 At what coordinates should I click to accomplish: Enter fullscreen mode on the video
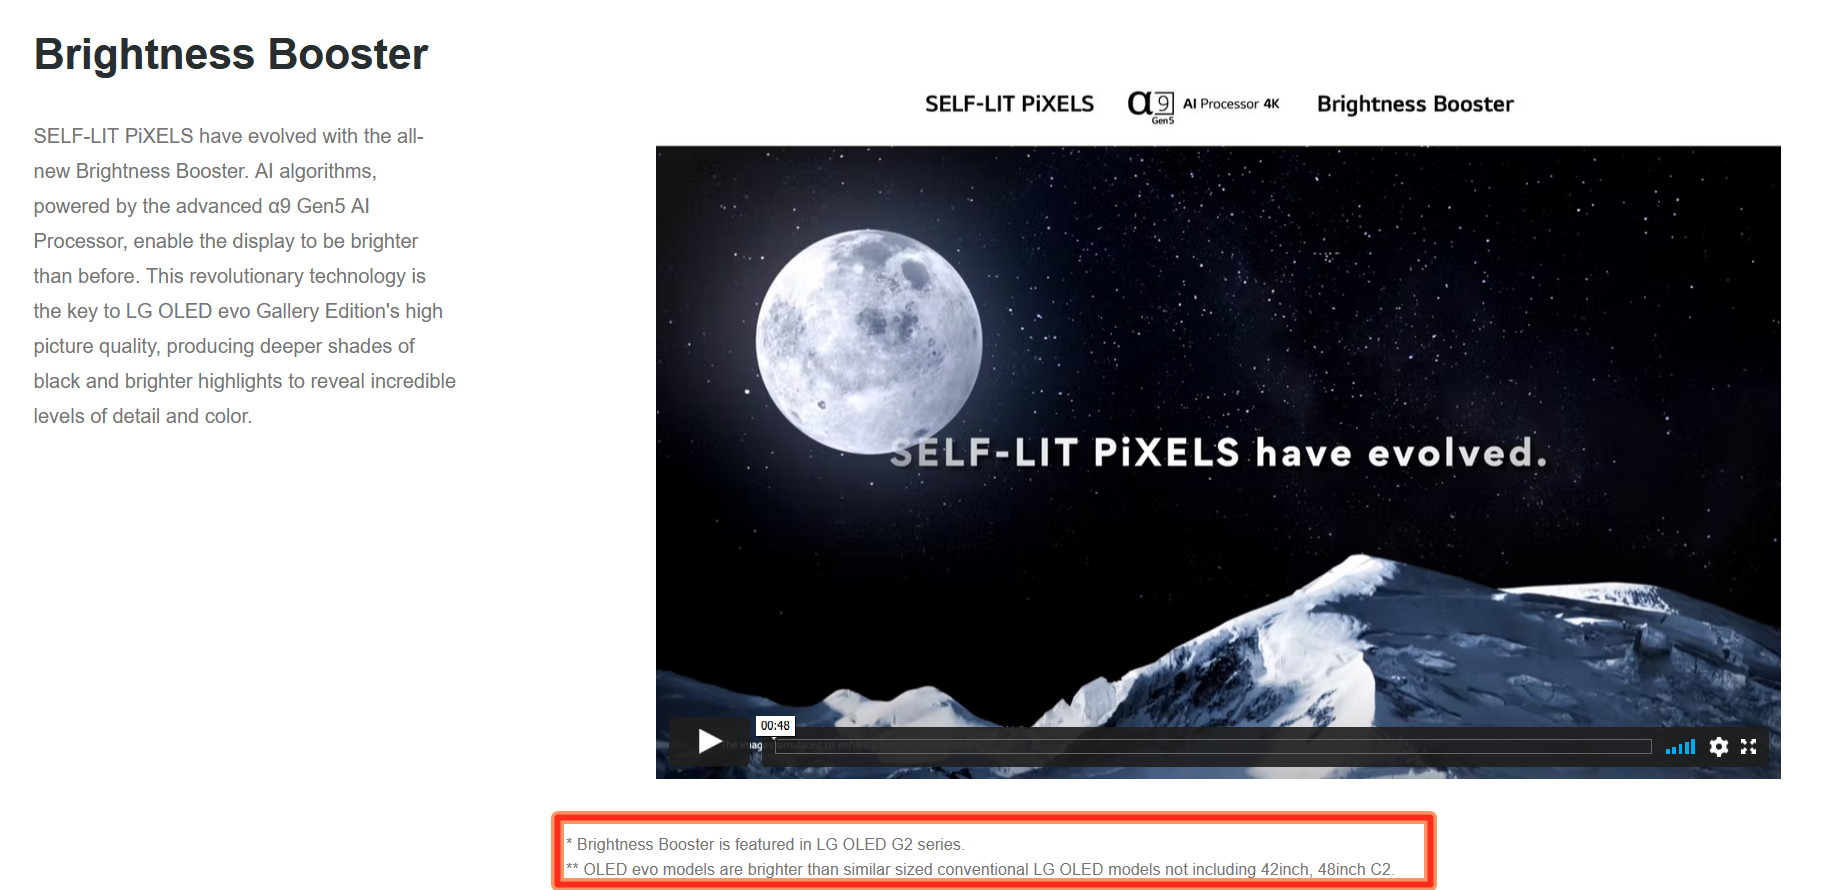1748,747
